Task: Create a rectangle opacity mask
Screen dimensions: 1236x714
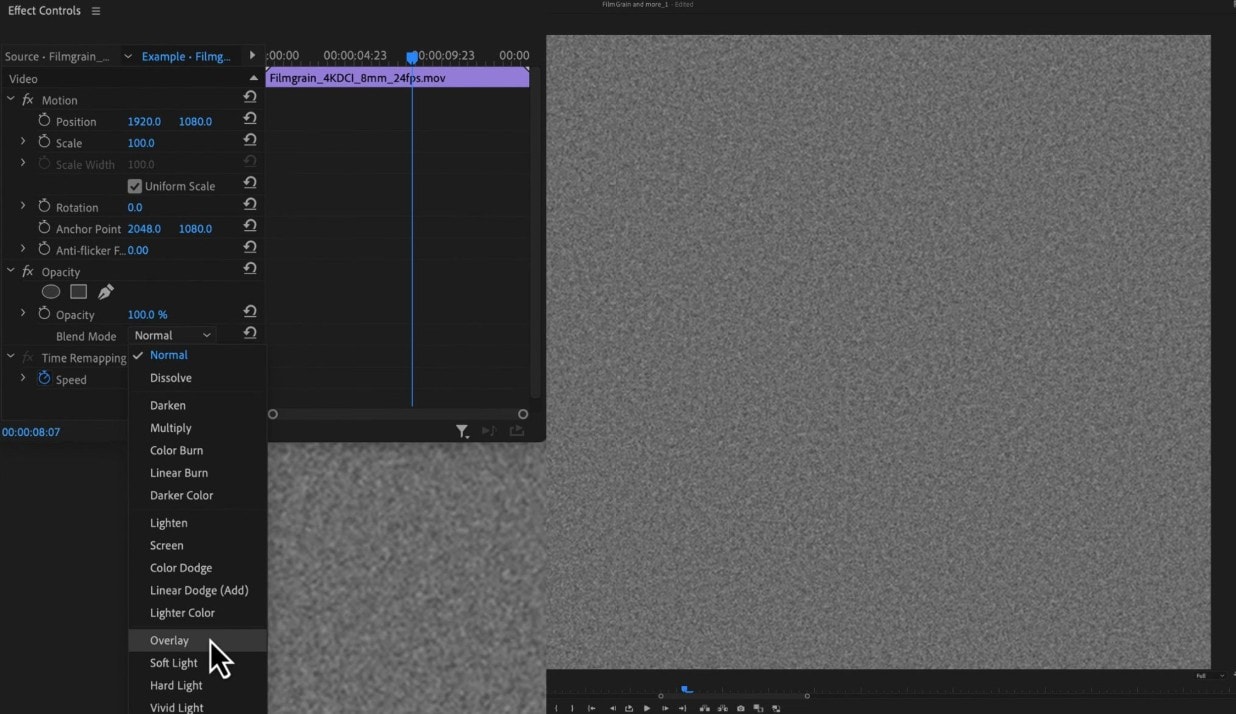Action: pyautogui.click(x=78, y=291)
